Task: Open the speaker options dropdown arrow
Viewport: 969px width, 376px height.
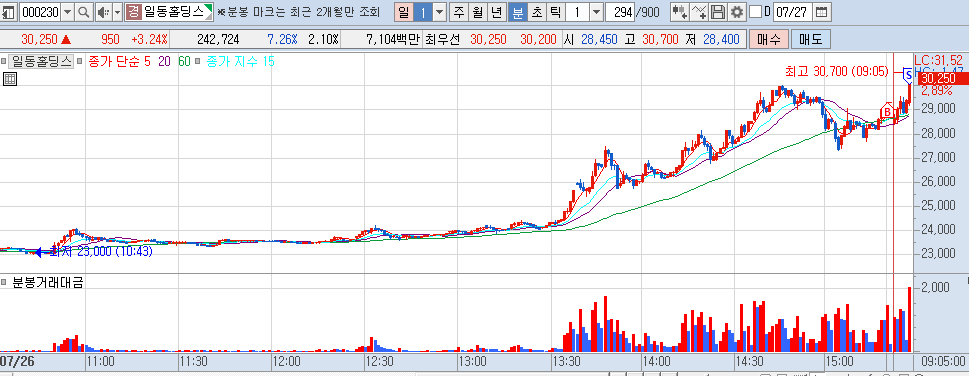Action: point(117,12)
